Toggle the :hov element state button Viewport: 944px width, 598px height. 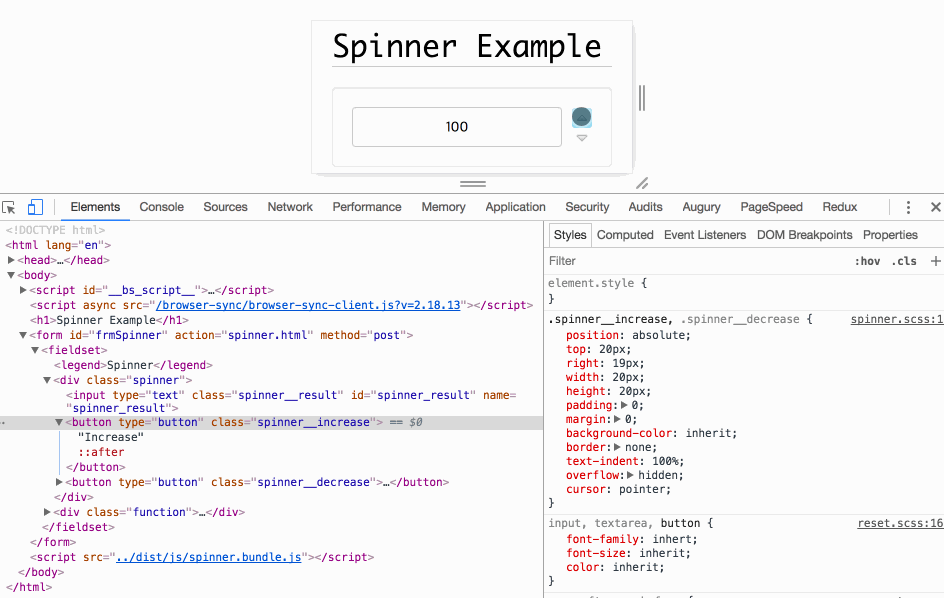pyautogui.click(x=867, y=261)
